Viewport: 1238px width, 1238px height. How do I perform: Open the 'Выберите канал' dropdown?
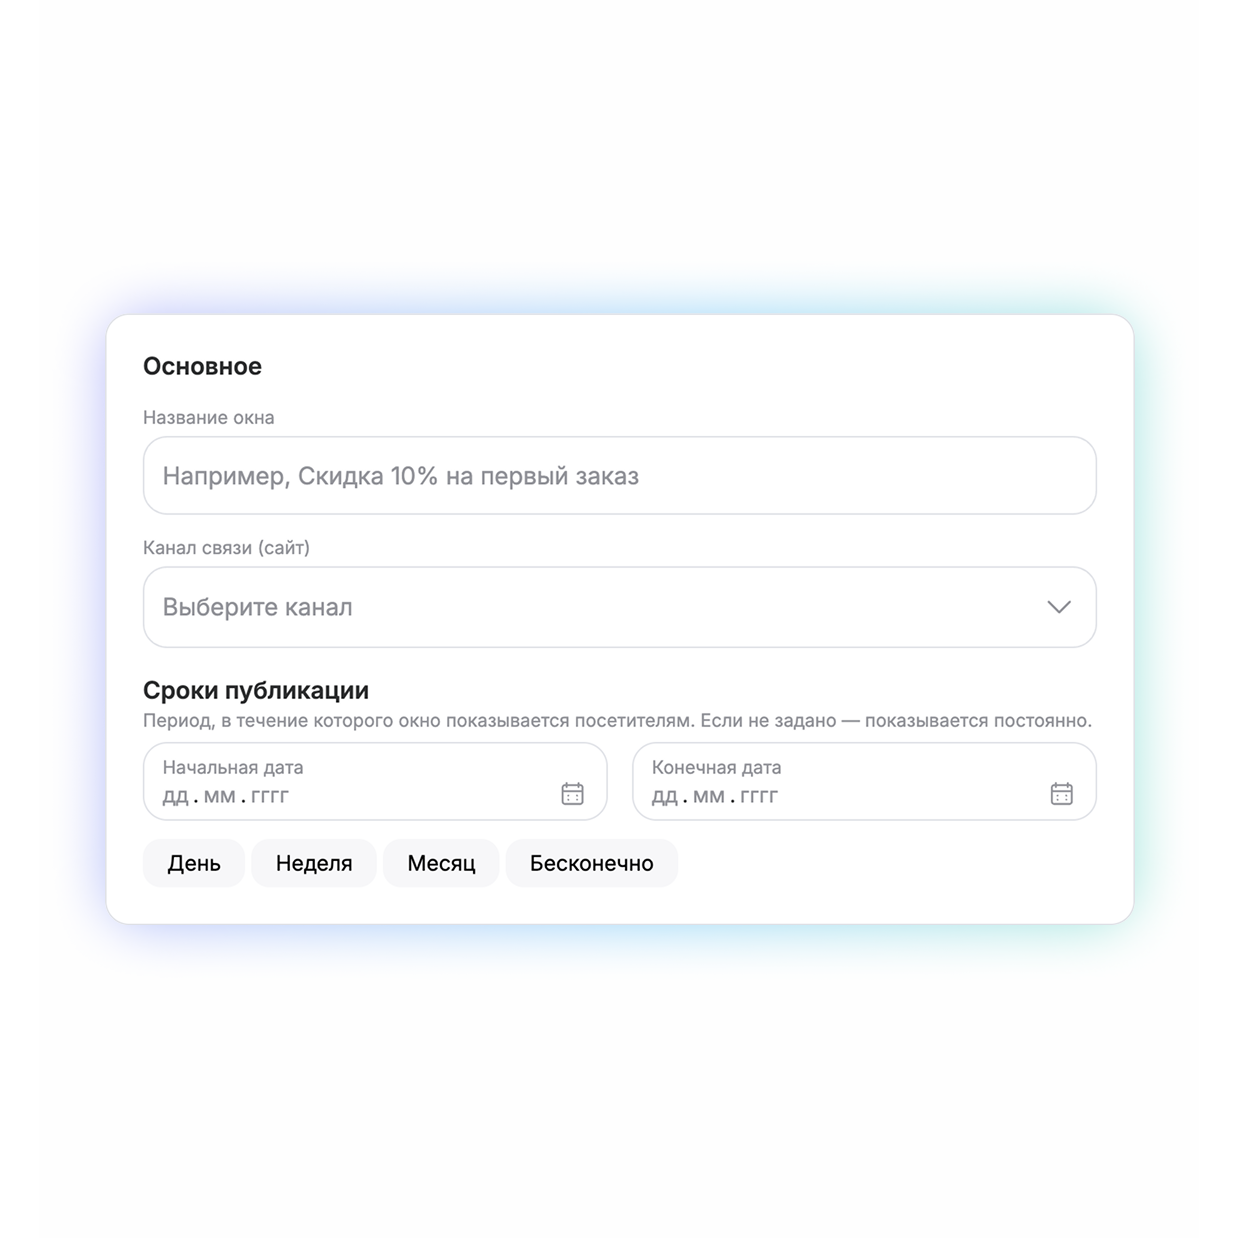[619, 607]
